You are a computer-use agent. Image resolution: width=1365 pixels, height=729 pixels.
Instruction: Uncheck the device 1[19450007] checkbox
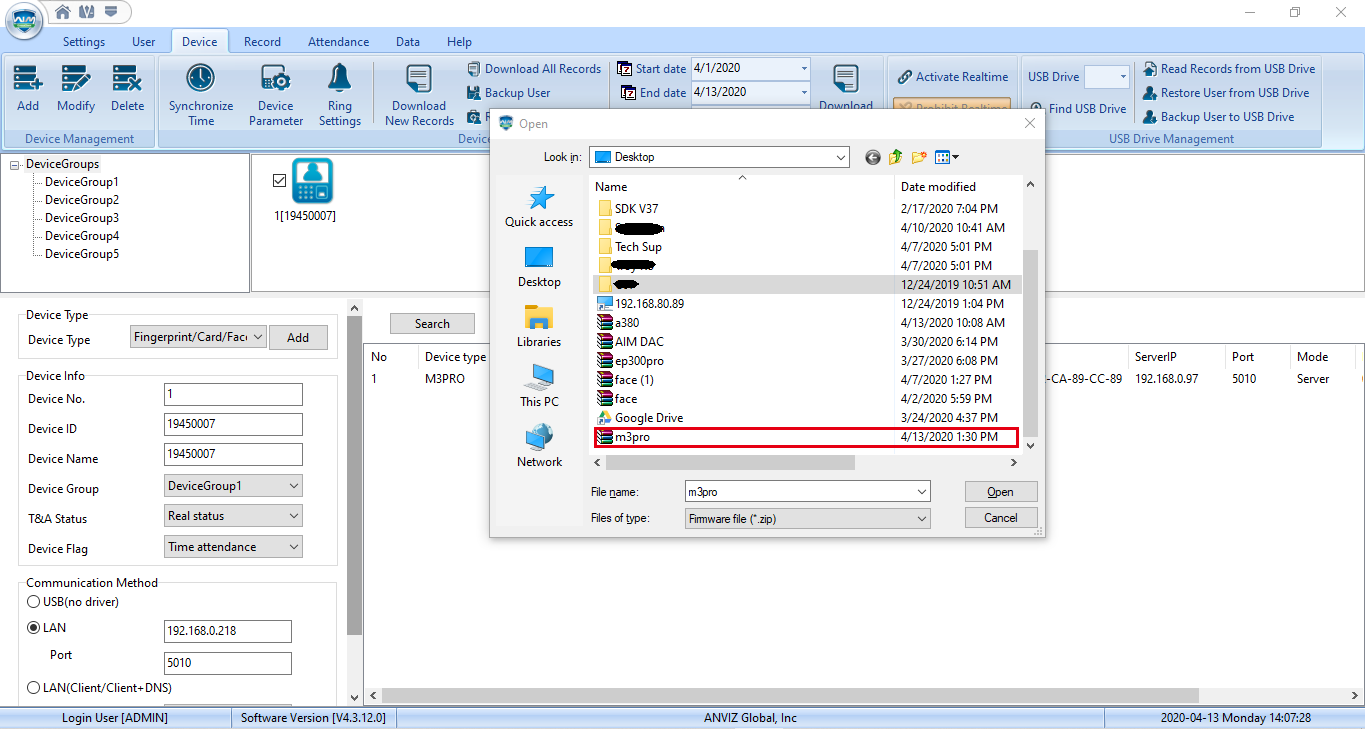coord(279,180)
